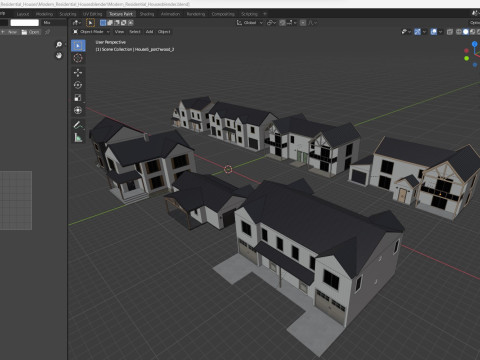Toggle viewport overlays
480x360 pixels.
(434, 32)
